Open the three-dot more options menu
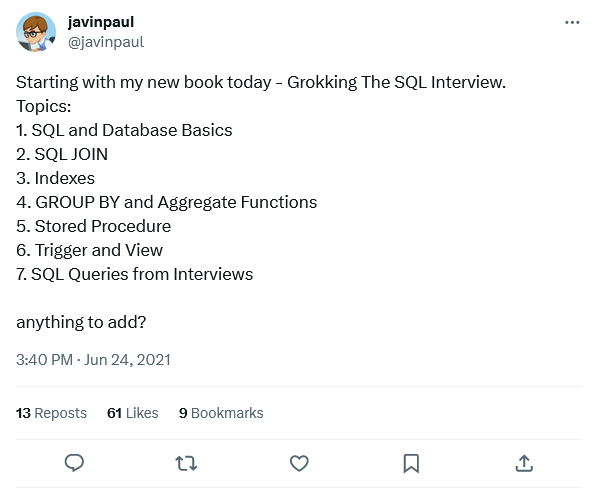Screen dimensions: 598x488 pos(572,22)
